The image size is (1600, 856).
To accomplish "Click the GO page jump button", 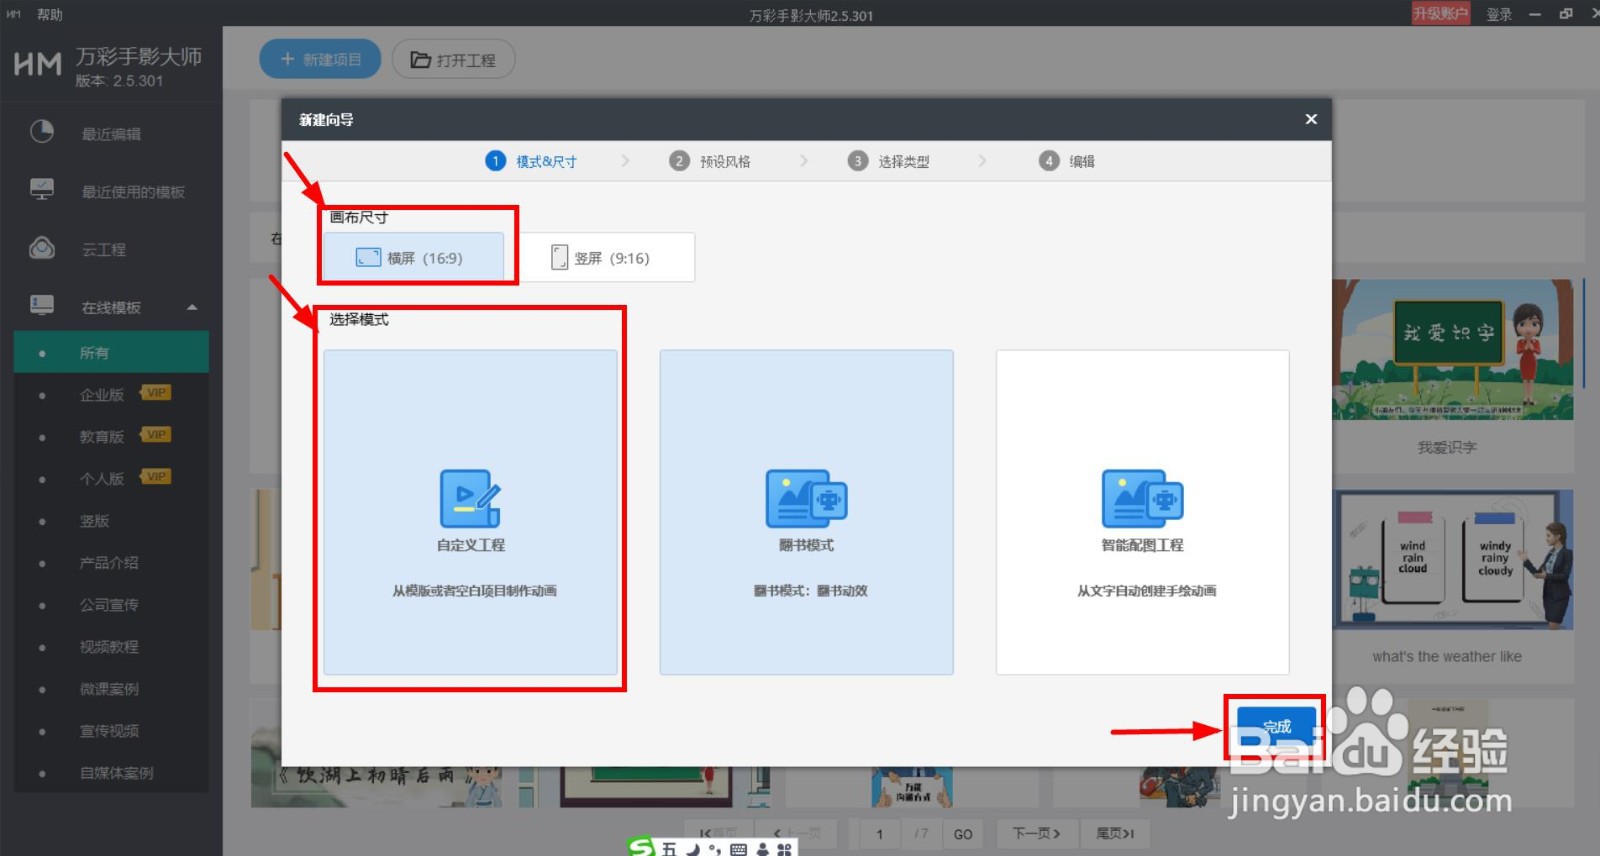I will (x=963, y=833).
